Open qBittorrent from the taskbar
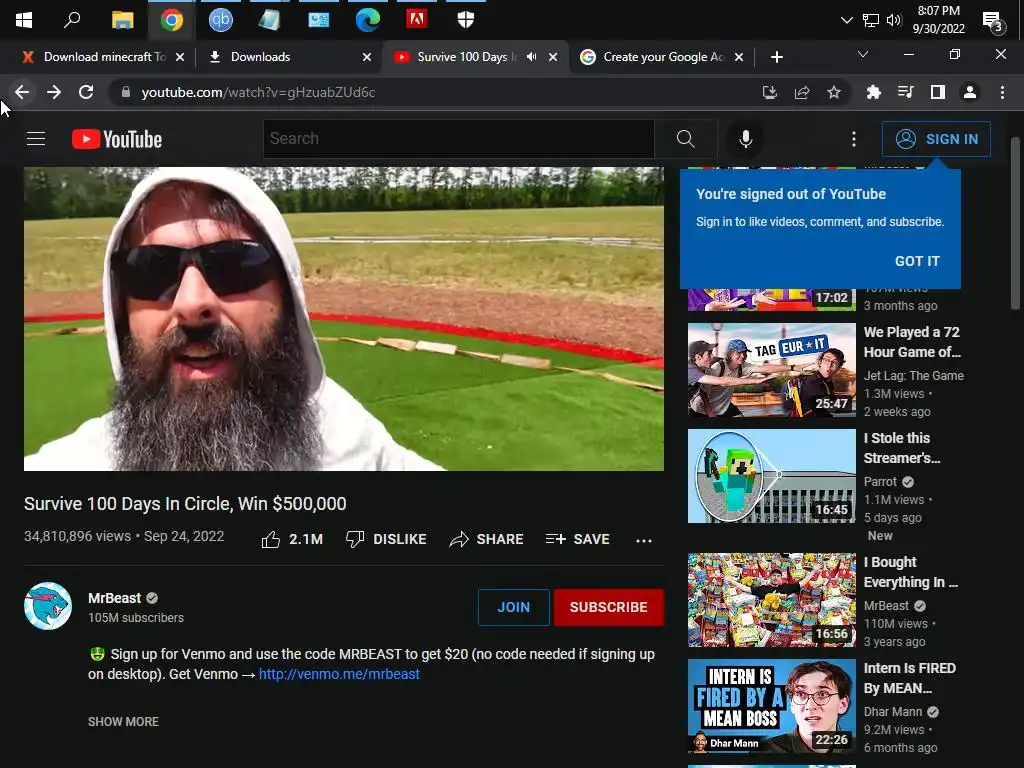1024x768 pixels. point(220,20)
